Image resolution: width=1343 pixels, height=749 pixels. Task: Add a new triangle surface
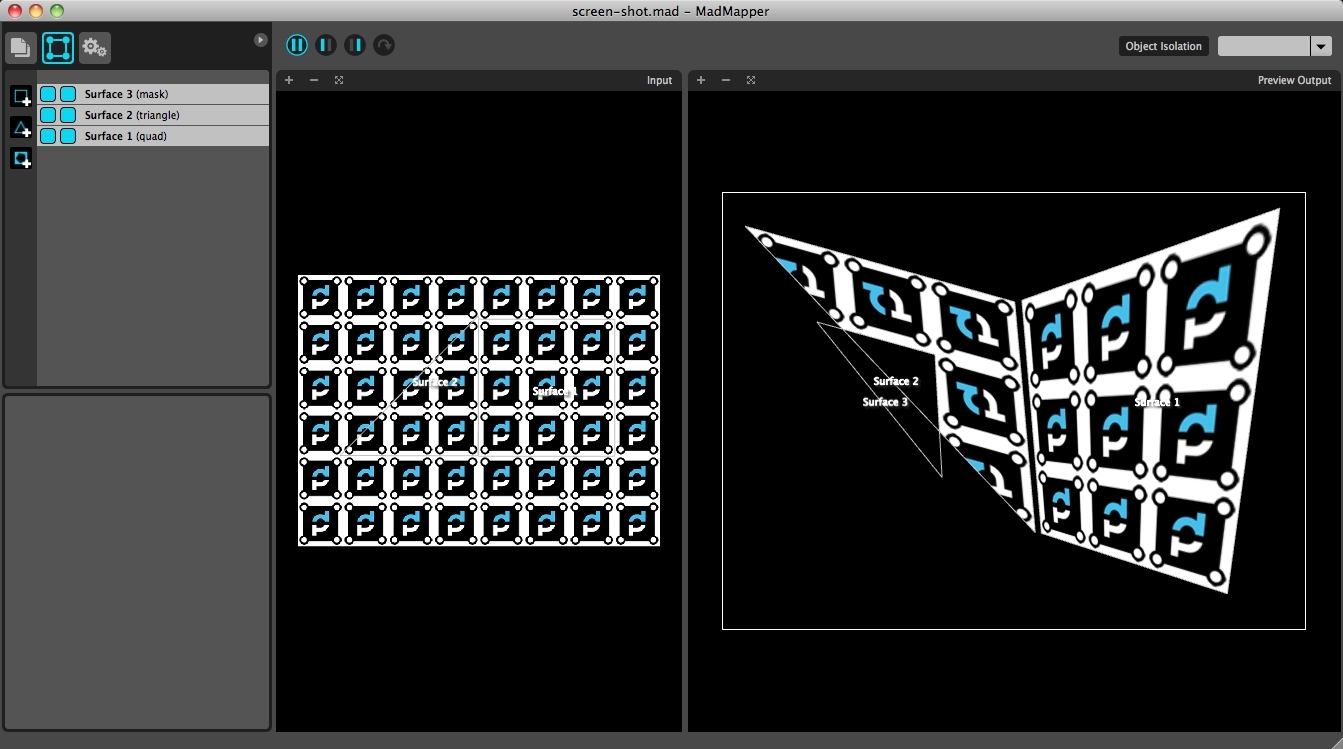(21, 128)
